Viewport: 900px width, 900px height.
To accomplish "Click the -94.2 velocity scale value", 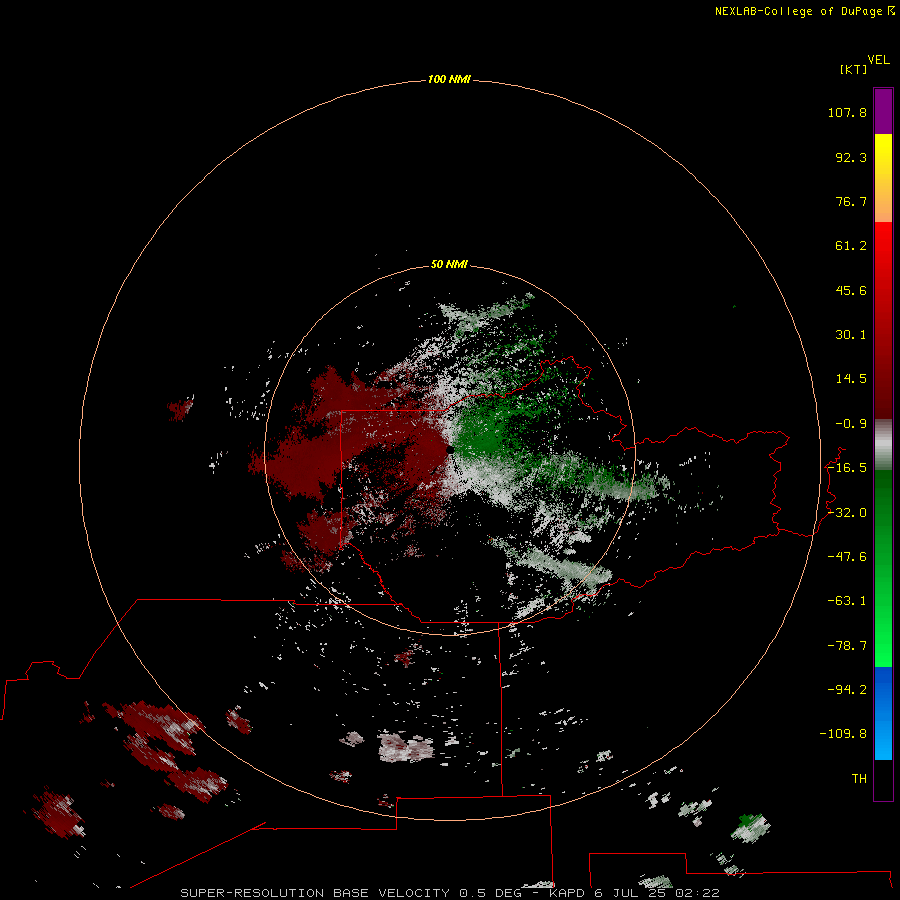I will click(x=847, y=689).
